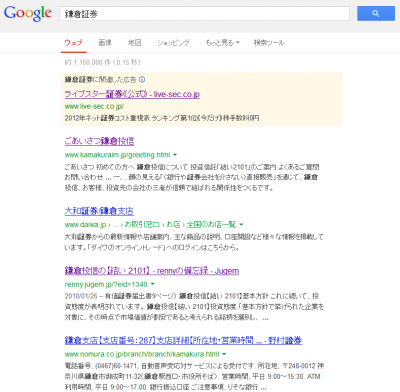Click お取引窓口 breadcrumb in the daiwa.jp result
The image size is (400, 392).
click(142, 225)
